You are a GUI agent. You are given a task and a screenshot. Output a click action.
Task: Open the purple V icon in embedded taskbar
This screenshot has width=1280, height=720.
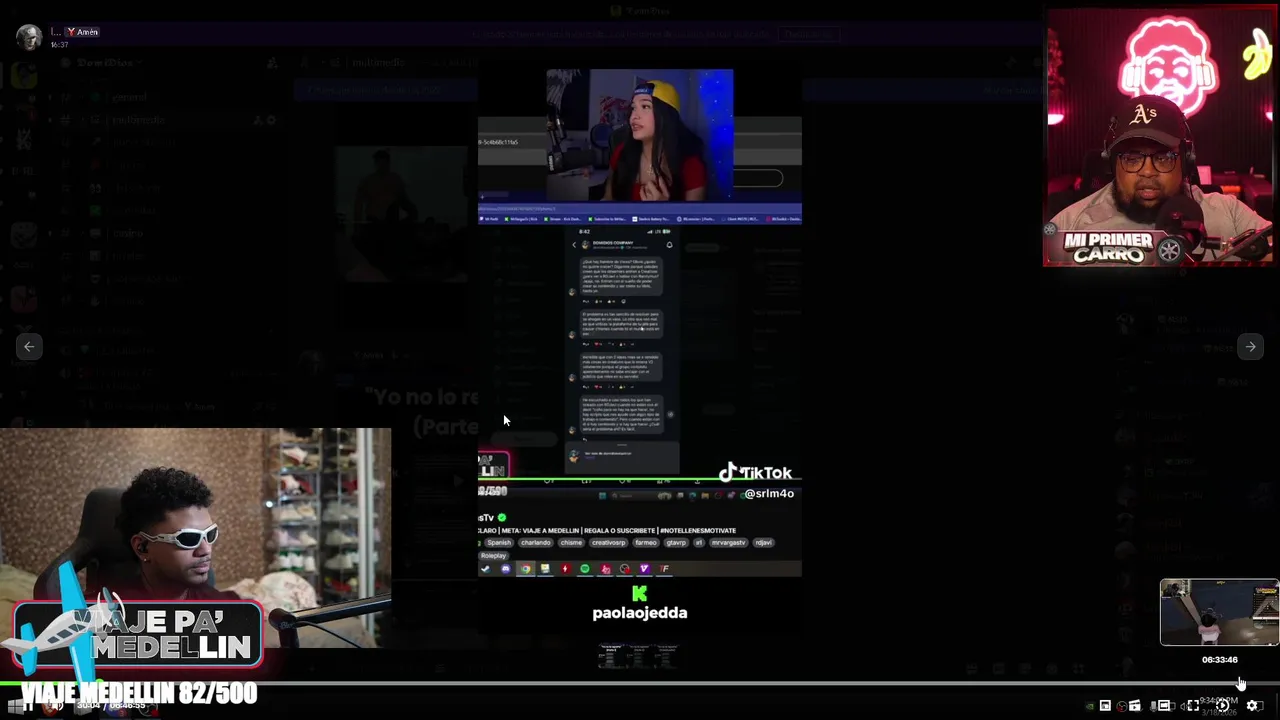(x=644, y=569)
